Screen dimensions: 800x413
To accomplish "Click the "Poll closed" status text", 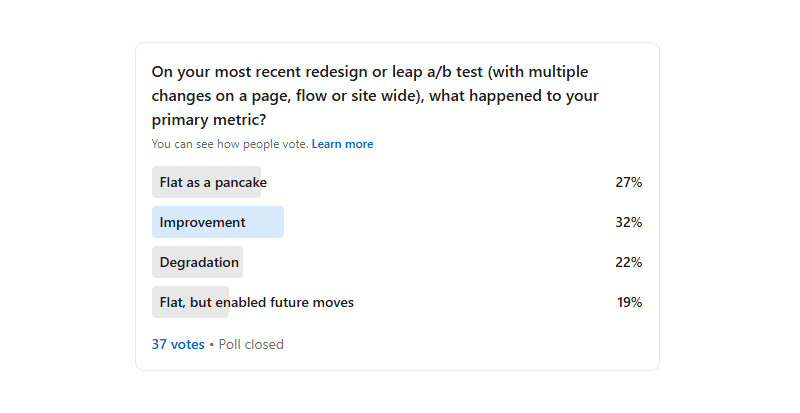I will pyautogui.click(x=251, y=344).
